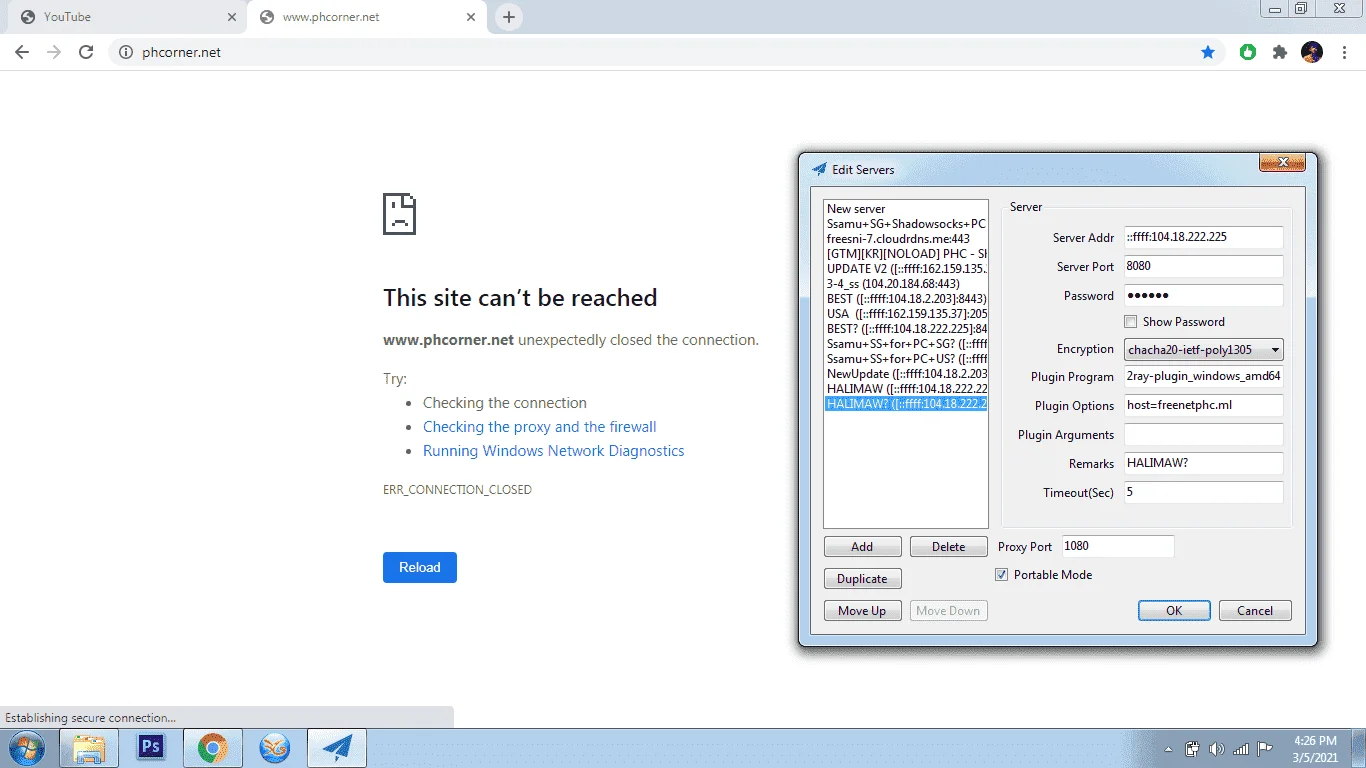Select highlighted 'HALIMAW?' server entry
1366x768 pixels.
point(906,404)
